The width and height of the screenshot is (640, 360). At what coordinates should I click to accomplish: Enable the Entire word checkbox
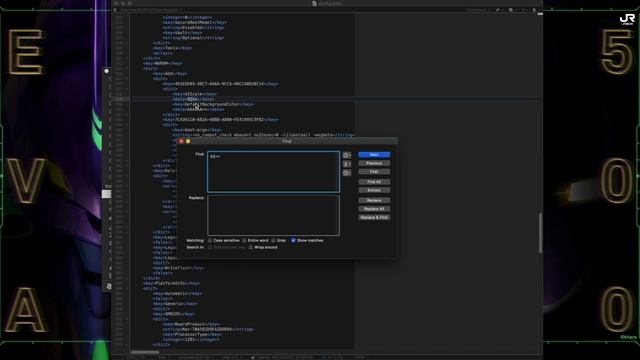pos(244,240)
